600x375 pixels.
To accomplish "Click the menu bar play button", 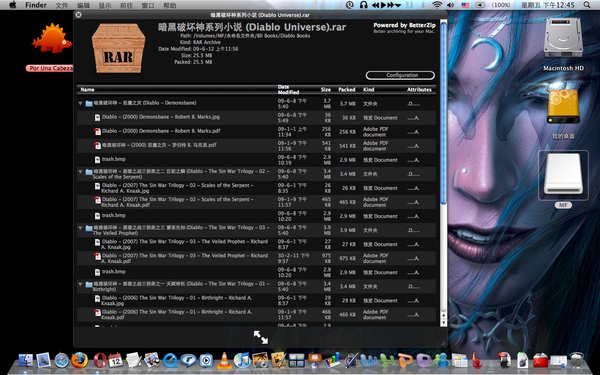I will [x=383, y=5].
